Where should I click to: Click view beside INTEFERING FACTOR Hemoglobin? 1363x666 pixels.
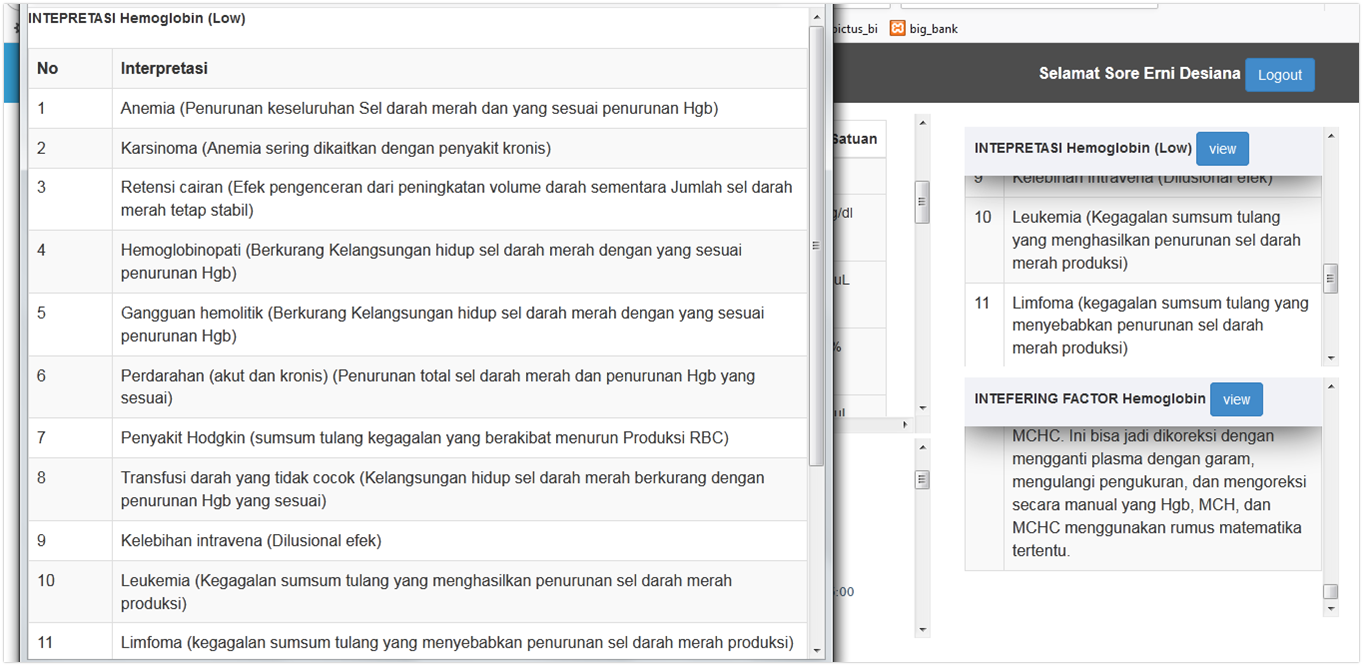(1236, 399)
